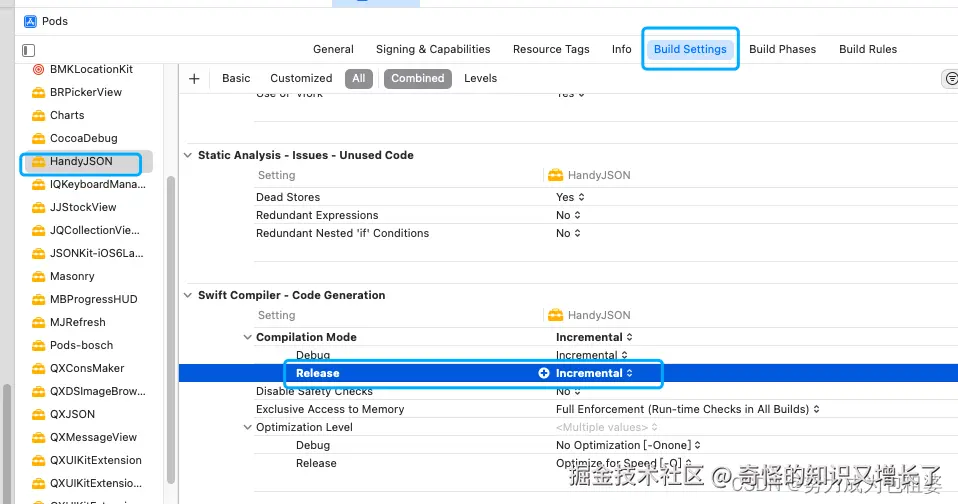The height and width of the screenshot is (504, 958).
Task: Select the Exclusive Access to Memory setting
Action: coord(330,409)
